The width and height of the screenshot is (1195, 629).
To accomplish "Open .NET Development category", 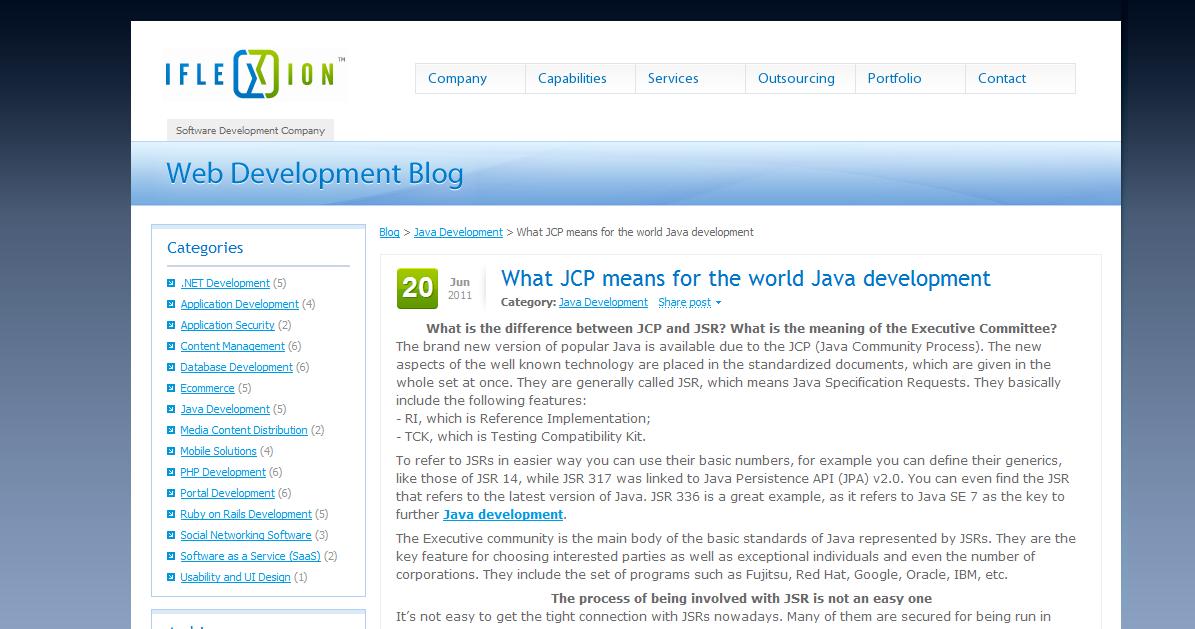I will coord(225,283).
